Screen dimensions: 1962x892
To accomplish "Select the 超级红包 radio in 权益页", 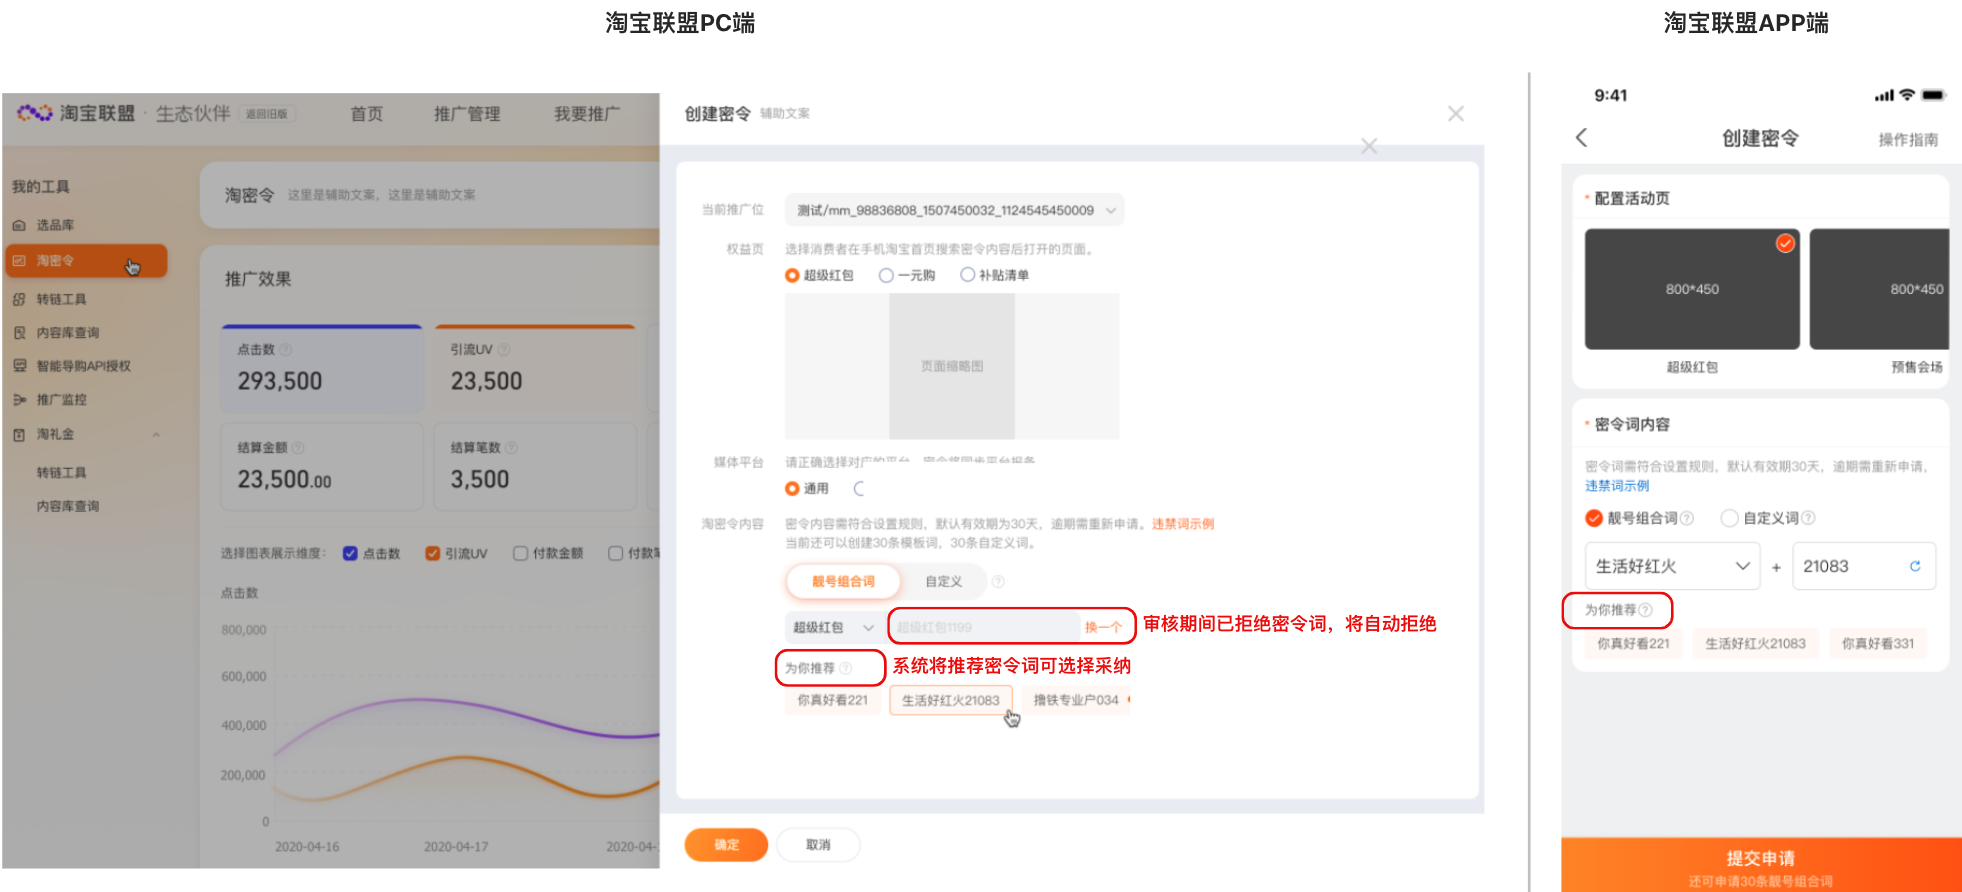I will click(792, 276).
